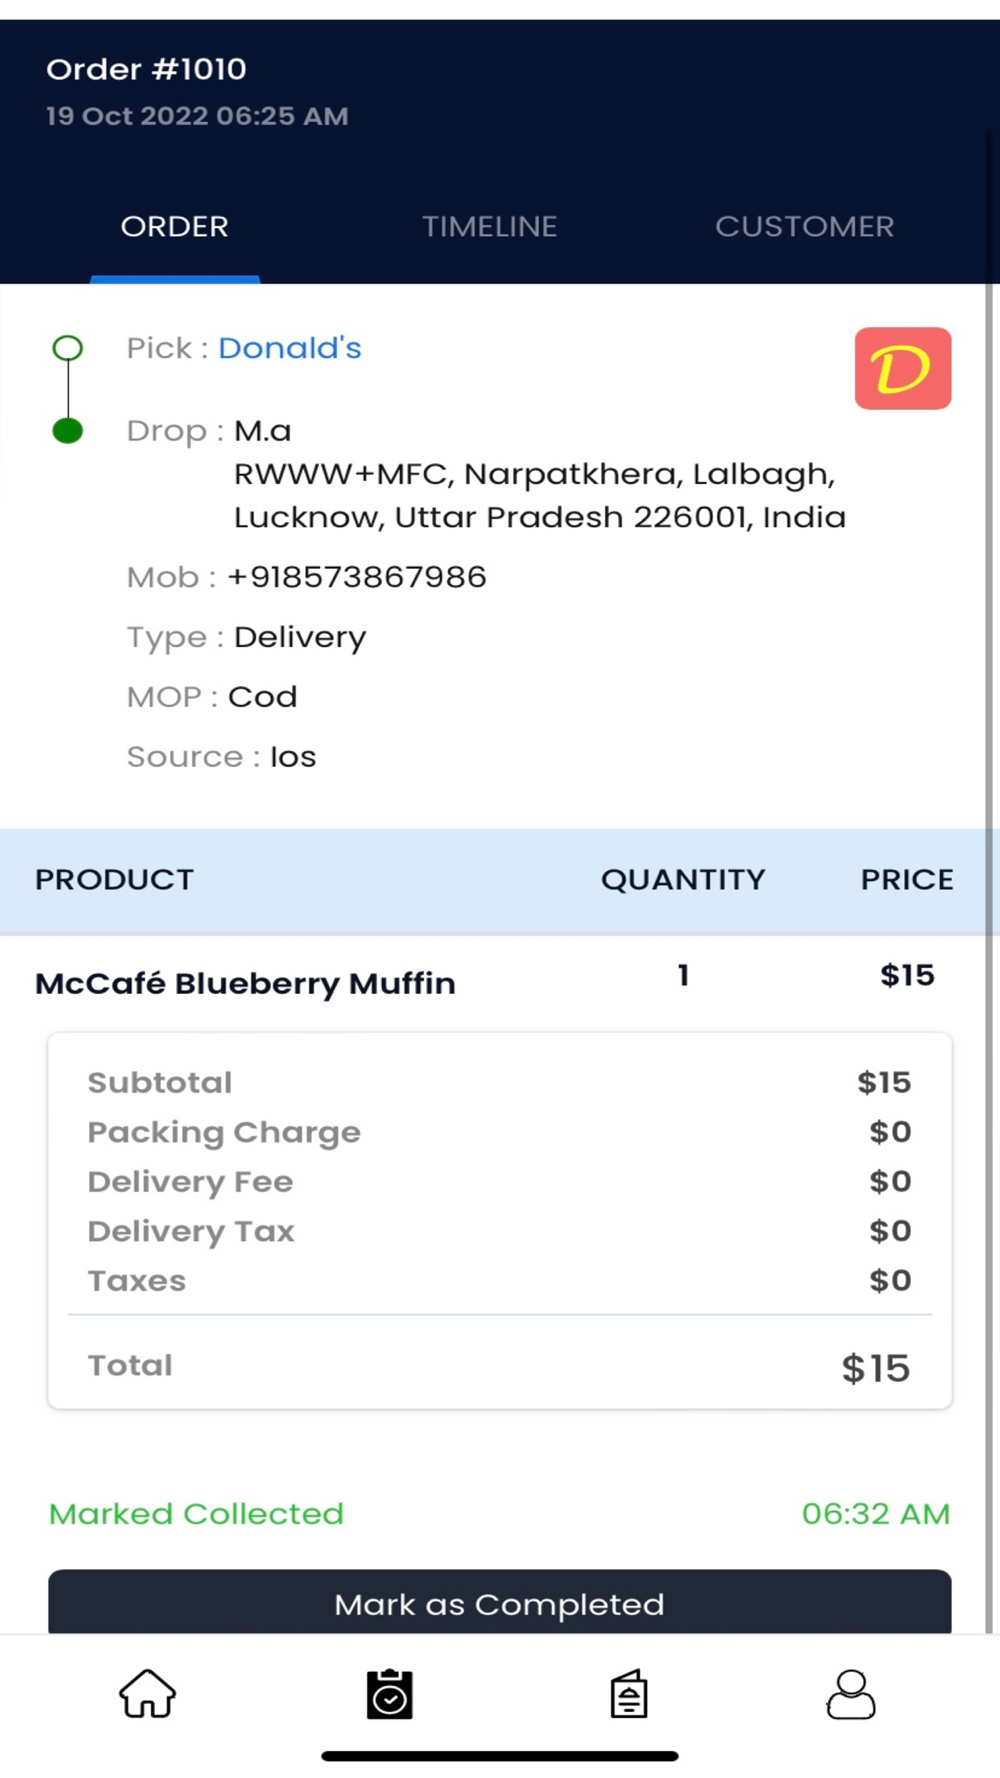Select the ORDER tab

[x=175, y=227]
